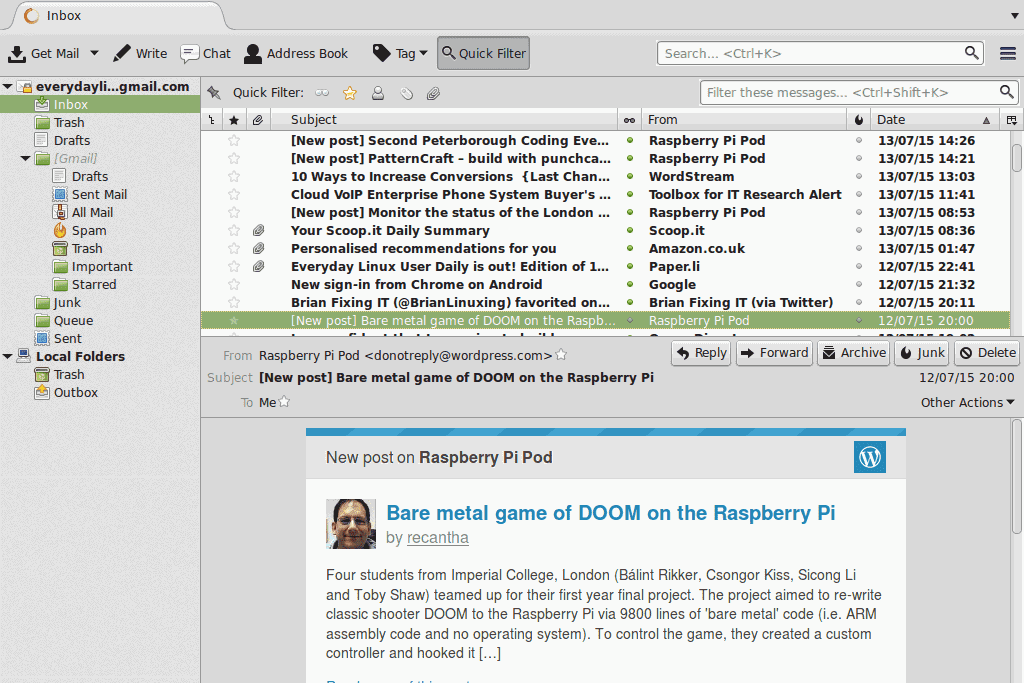Star the sender donotreply@wordpress.com contact
This screenshot has height=683, width=1024.
pyautogui.click(x=561, y=355)
